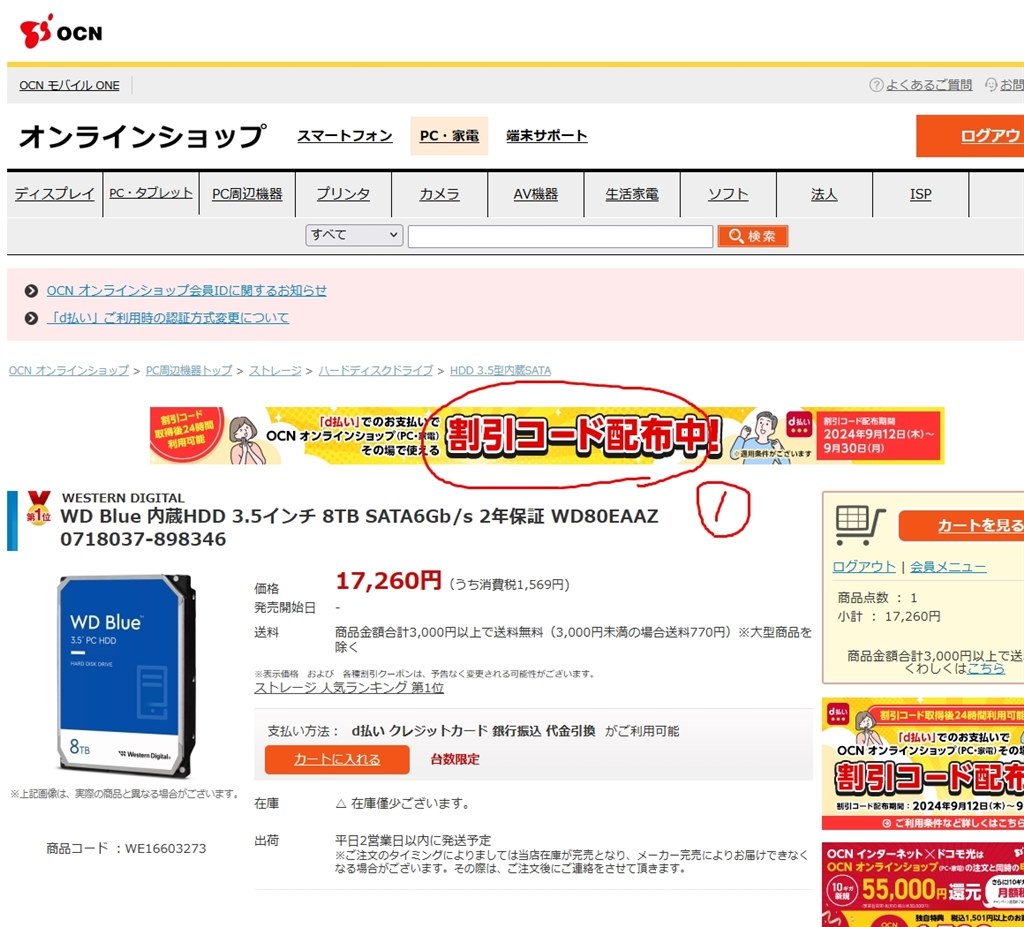Viewport: 1024px width, 927px height.
Task: Click the product title WD80EAAZ heading
Action: pyautogui.click(x=359, y=527)
